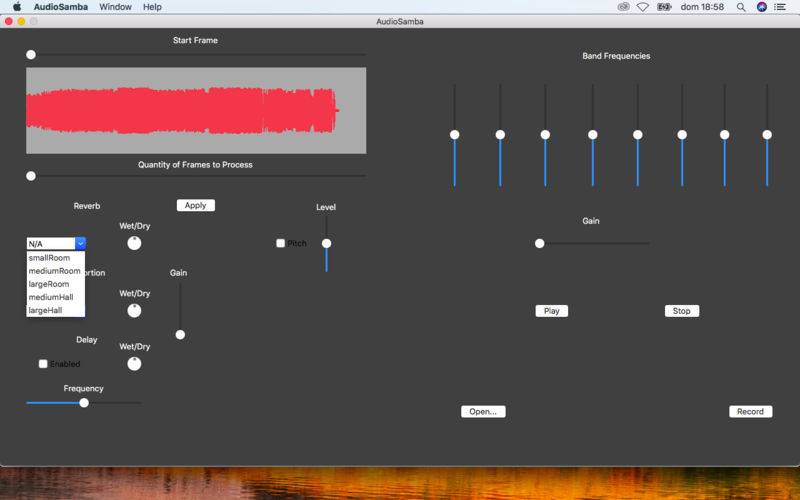Open the Apple menu
The image size is (800, 500).
coord(17,7)
